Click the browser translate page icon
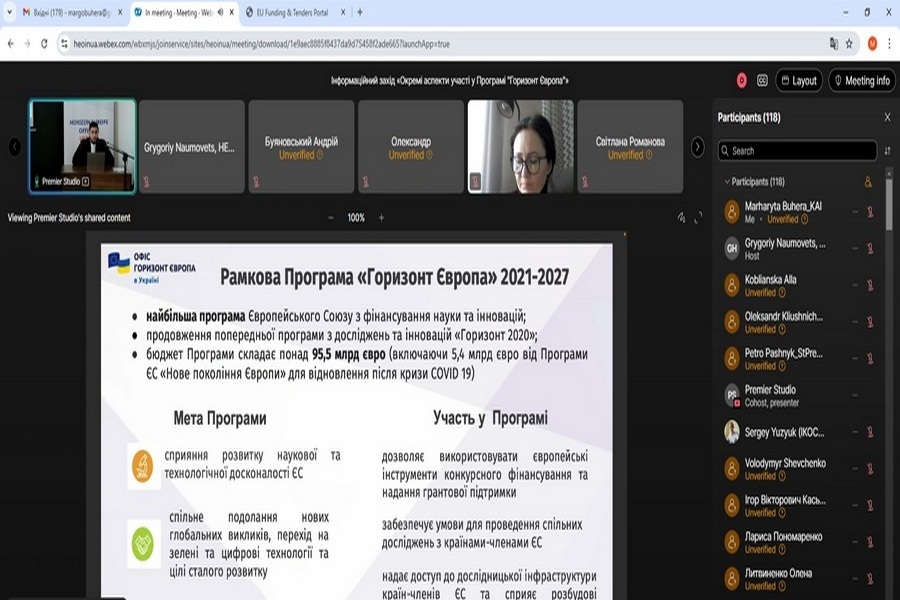 [x=833, y=44]
